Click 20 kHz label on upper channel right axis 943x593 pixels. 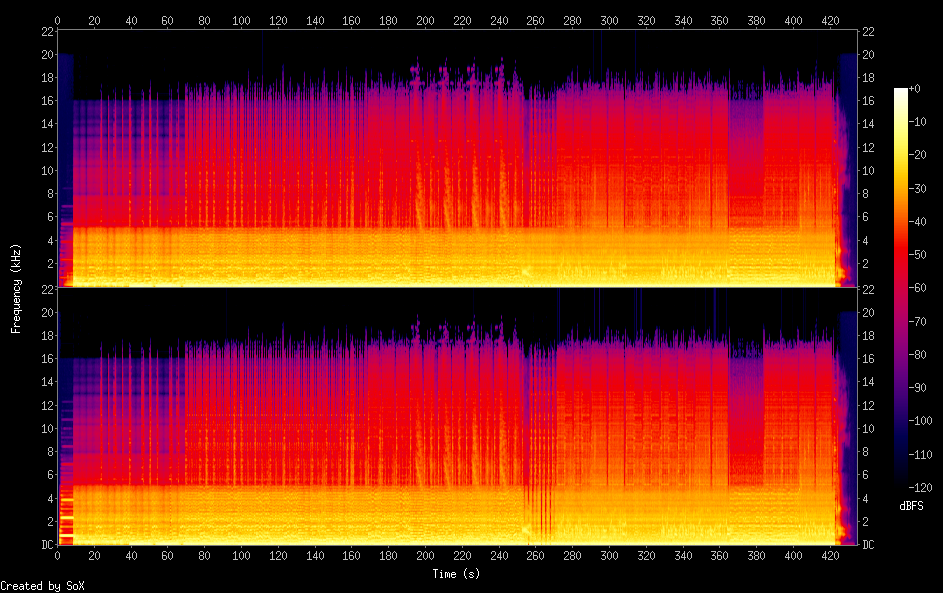tap(868, 54)
